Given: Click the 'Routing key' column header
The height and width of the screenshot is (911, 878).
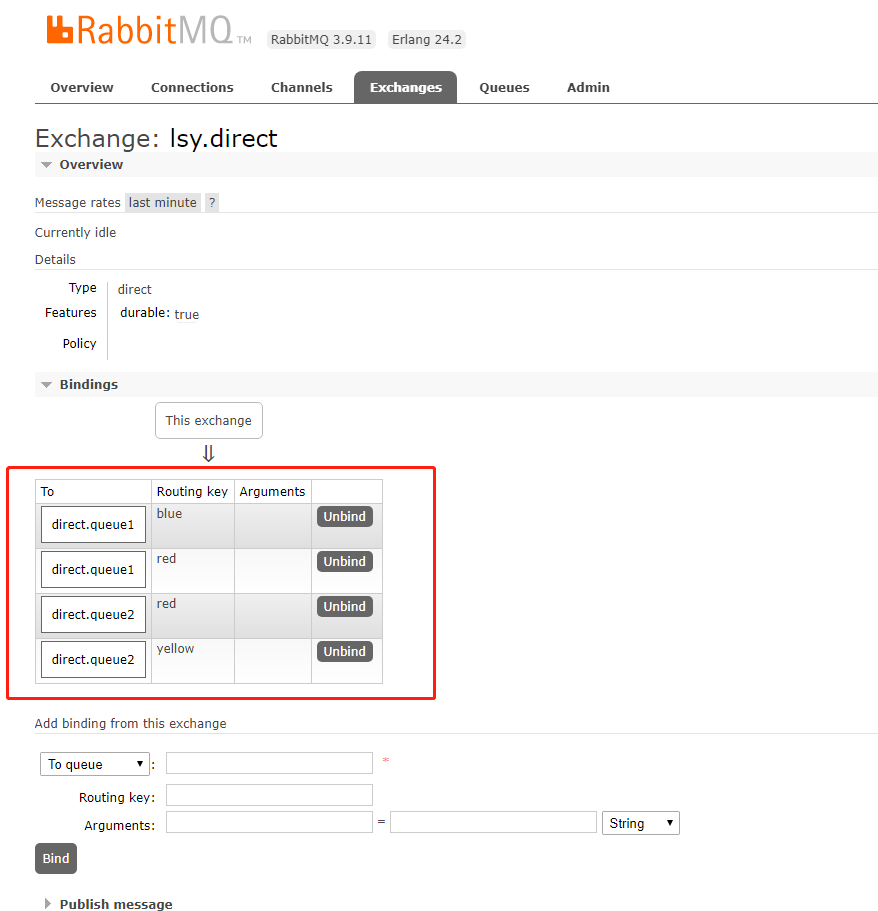Looking at the screenshot, I should (192, 492).
